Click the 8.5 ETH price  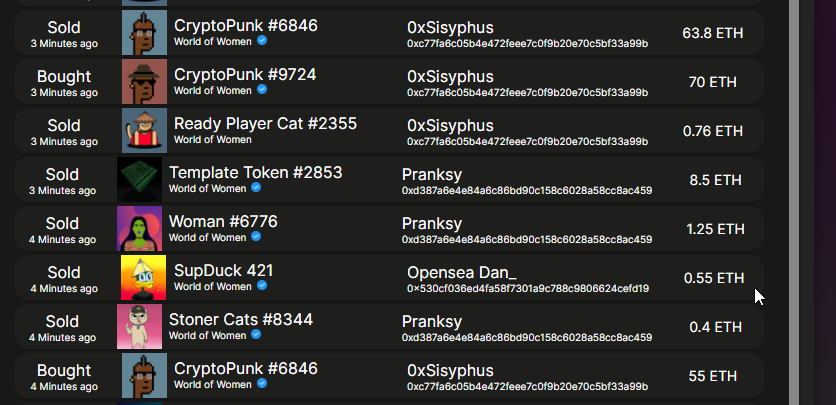[x=716, y=180]
